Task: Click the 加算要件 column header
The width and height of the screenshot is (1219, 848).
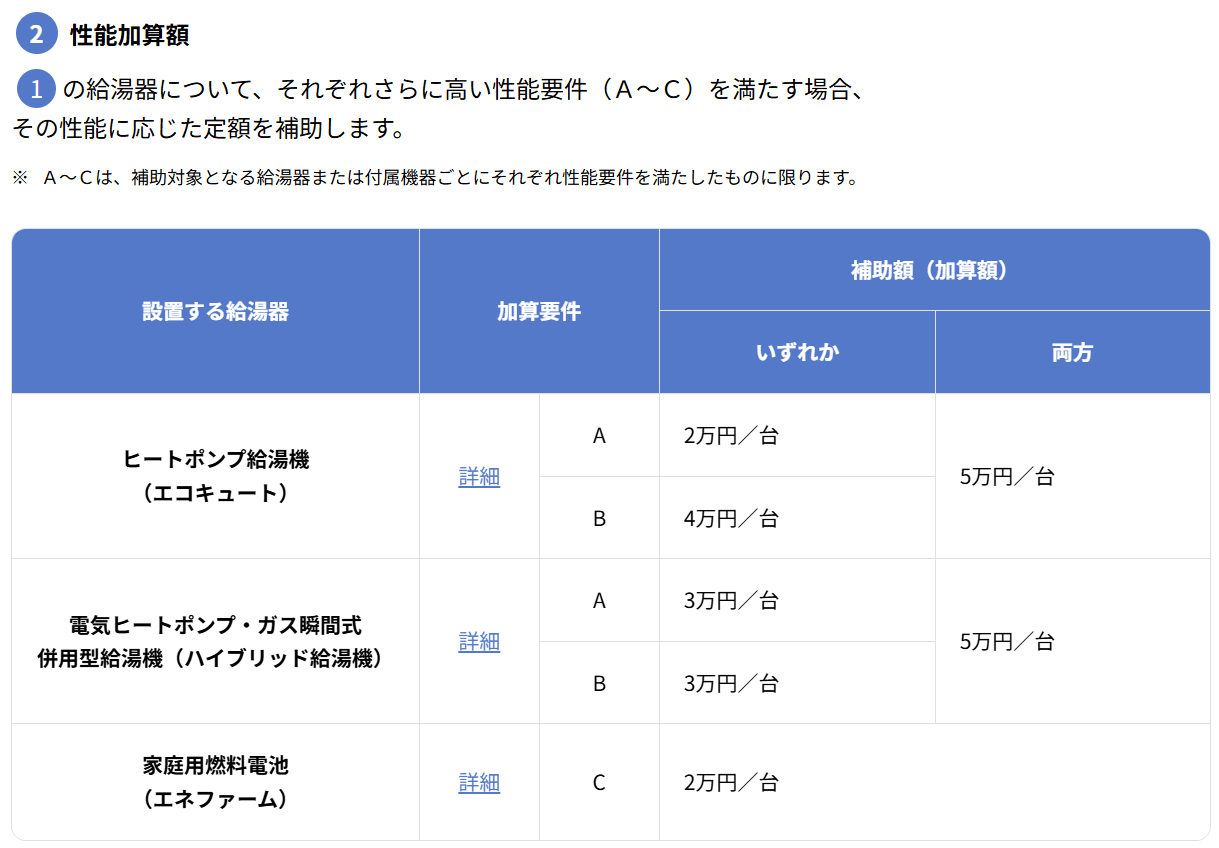Action: click(x=539, y=312)
